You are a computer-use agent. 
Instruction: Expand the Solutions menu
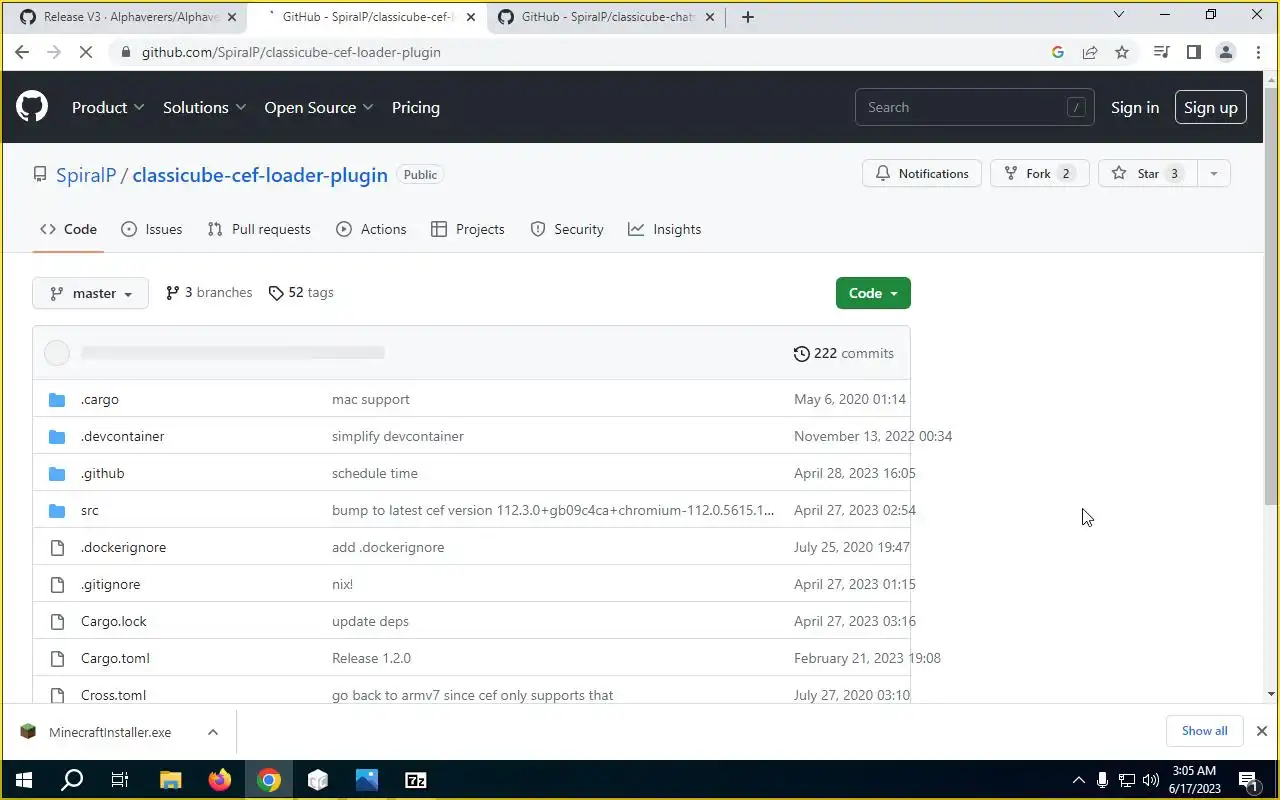(204, 107)
